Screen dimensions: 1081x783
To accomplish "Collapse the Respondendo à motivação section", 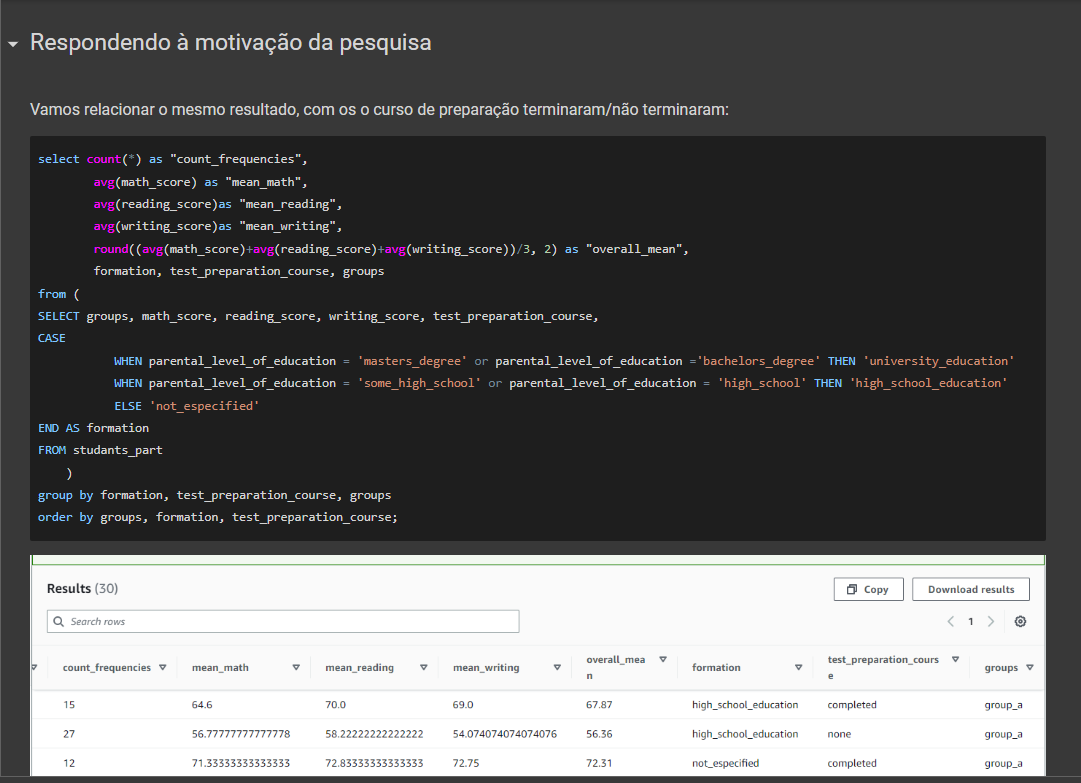I will (x=13, y=44).
